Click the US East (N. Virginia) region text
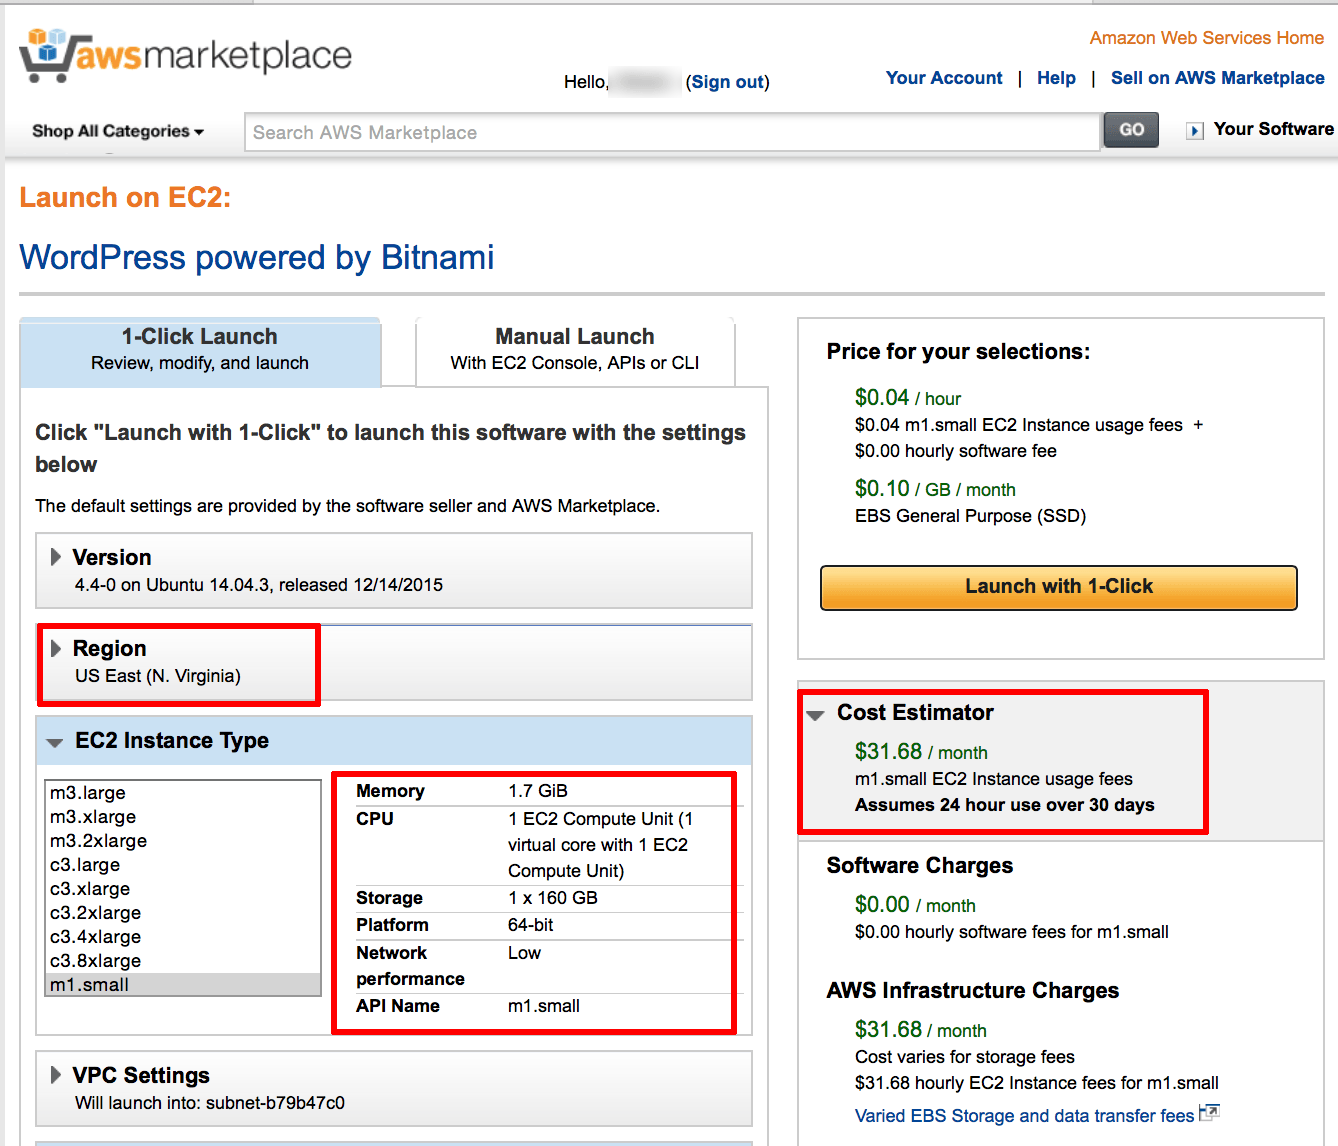The width and height of the screenshot is (1338, 1146). point(158,676)
